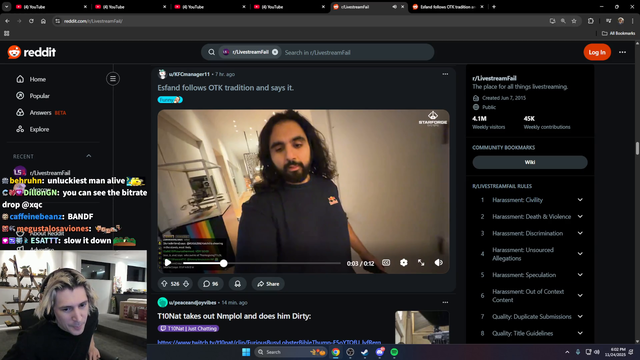Open a new browser tab
The image size is (640, 360).
[494, 7]
